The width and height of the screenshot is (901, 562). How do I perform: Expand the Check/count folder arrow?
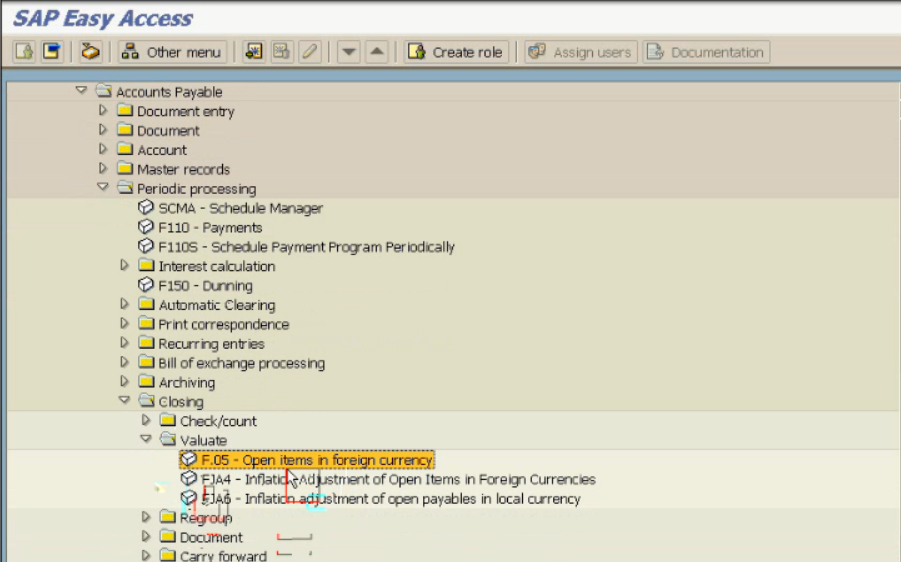click(146, 420)
